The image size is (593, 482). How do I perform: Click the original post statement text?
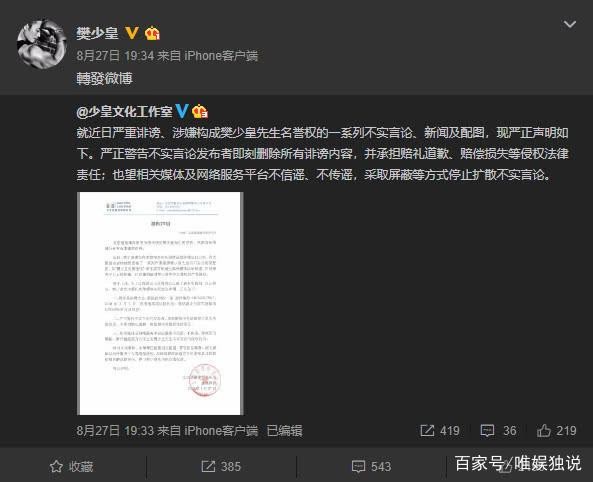[x=323, y=154]
